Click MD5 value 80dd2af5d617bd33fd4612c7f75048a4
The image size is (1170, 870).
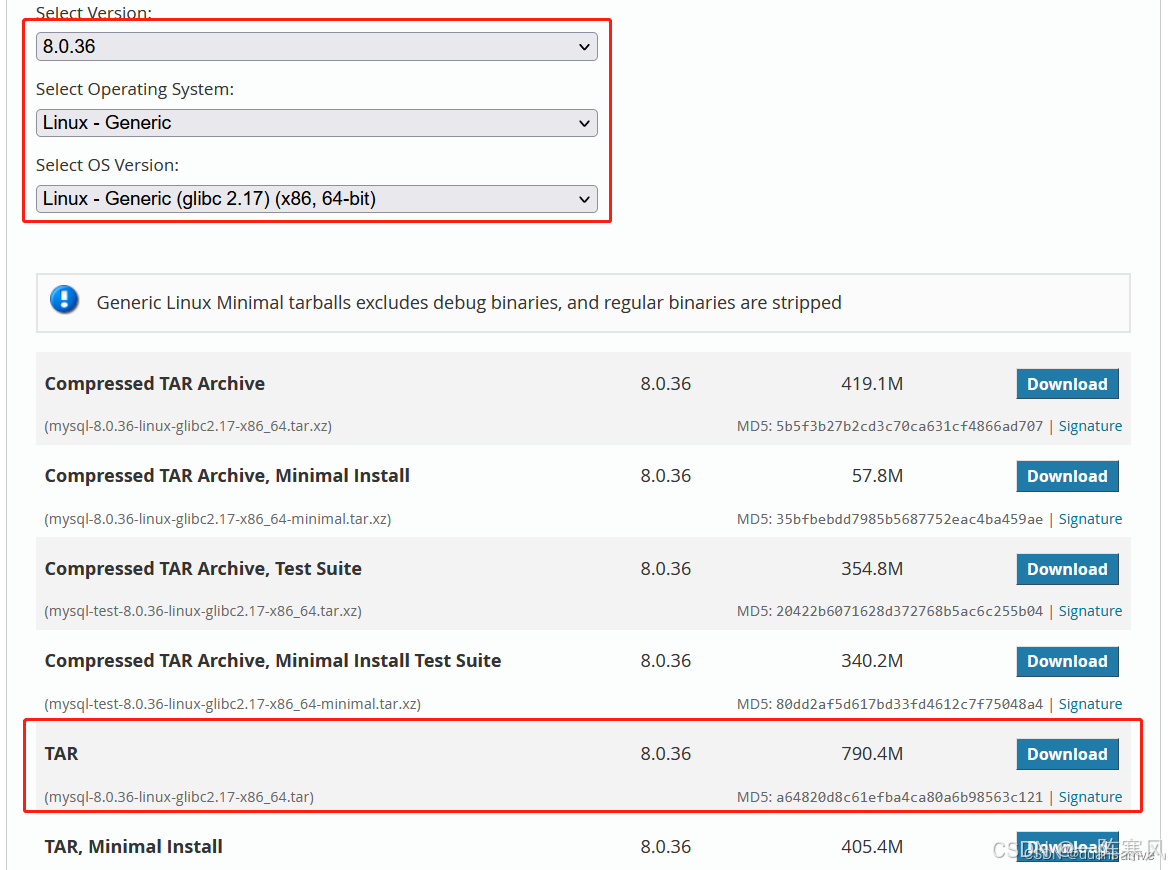point(909,704)
